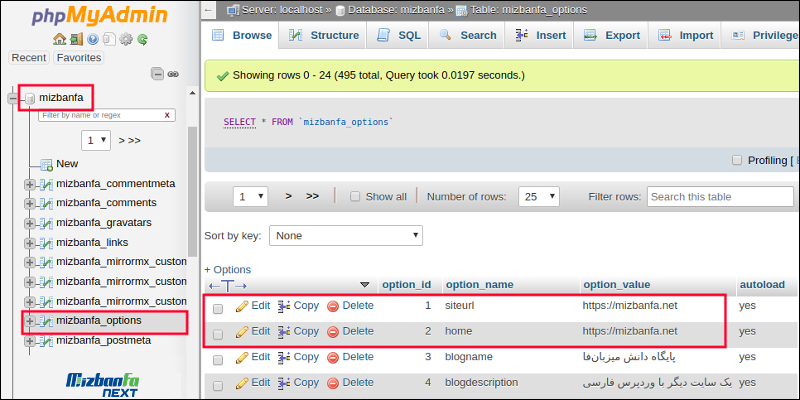800x400 pixels.
Task: Enable the Show all checkbox
Action: (355, 197)
